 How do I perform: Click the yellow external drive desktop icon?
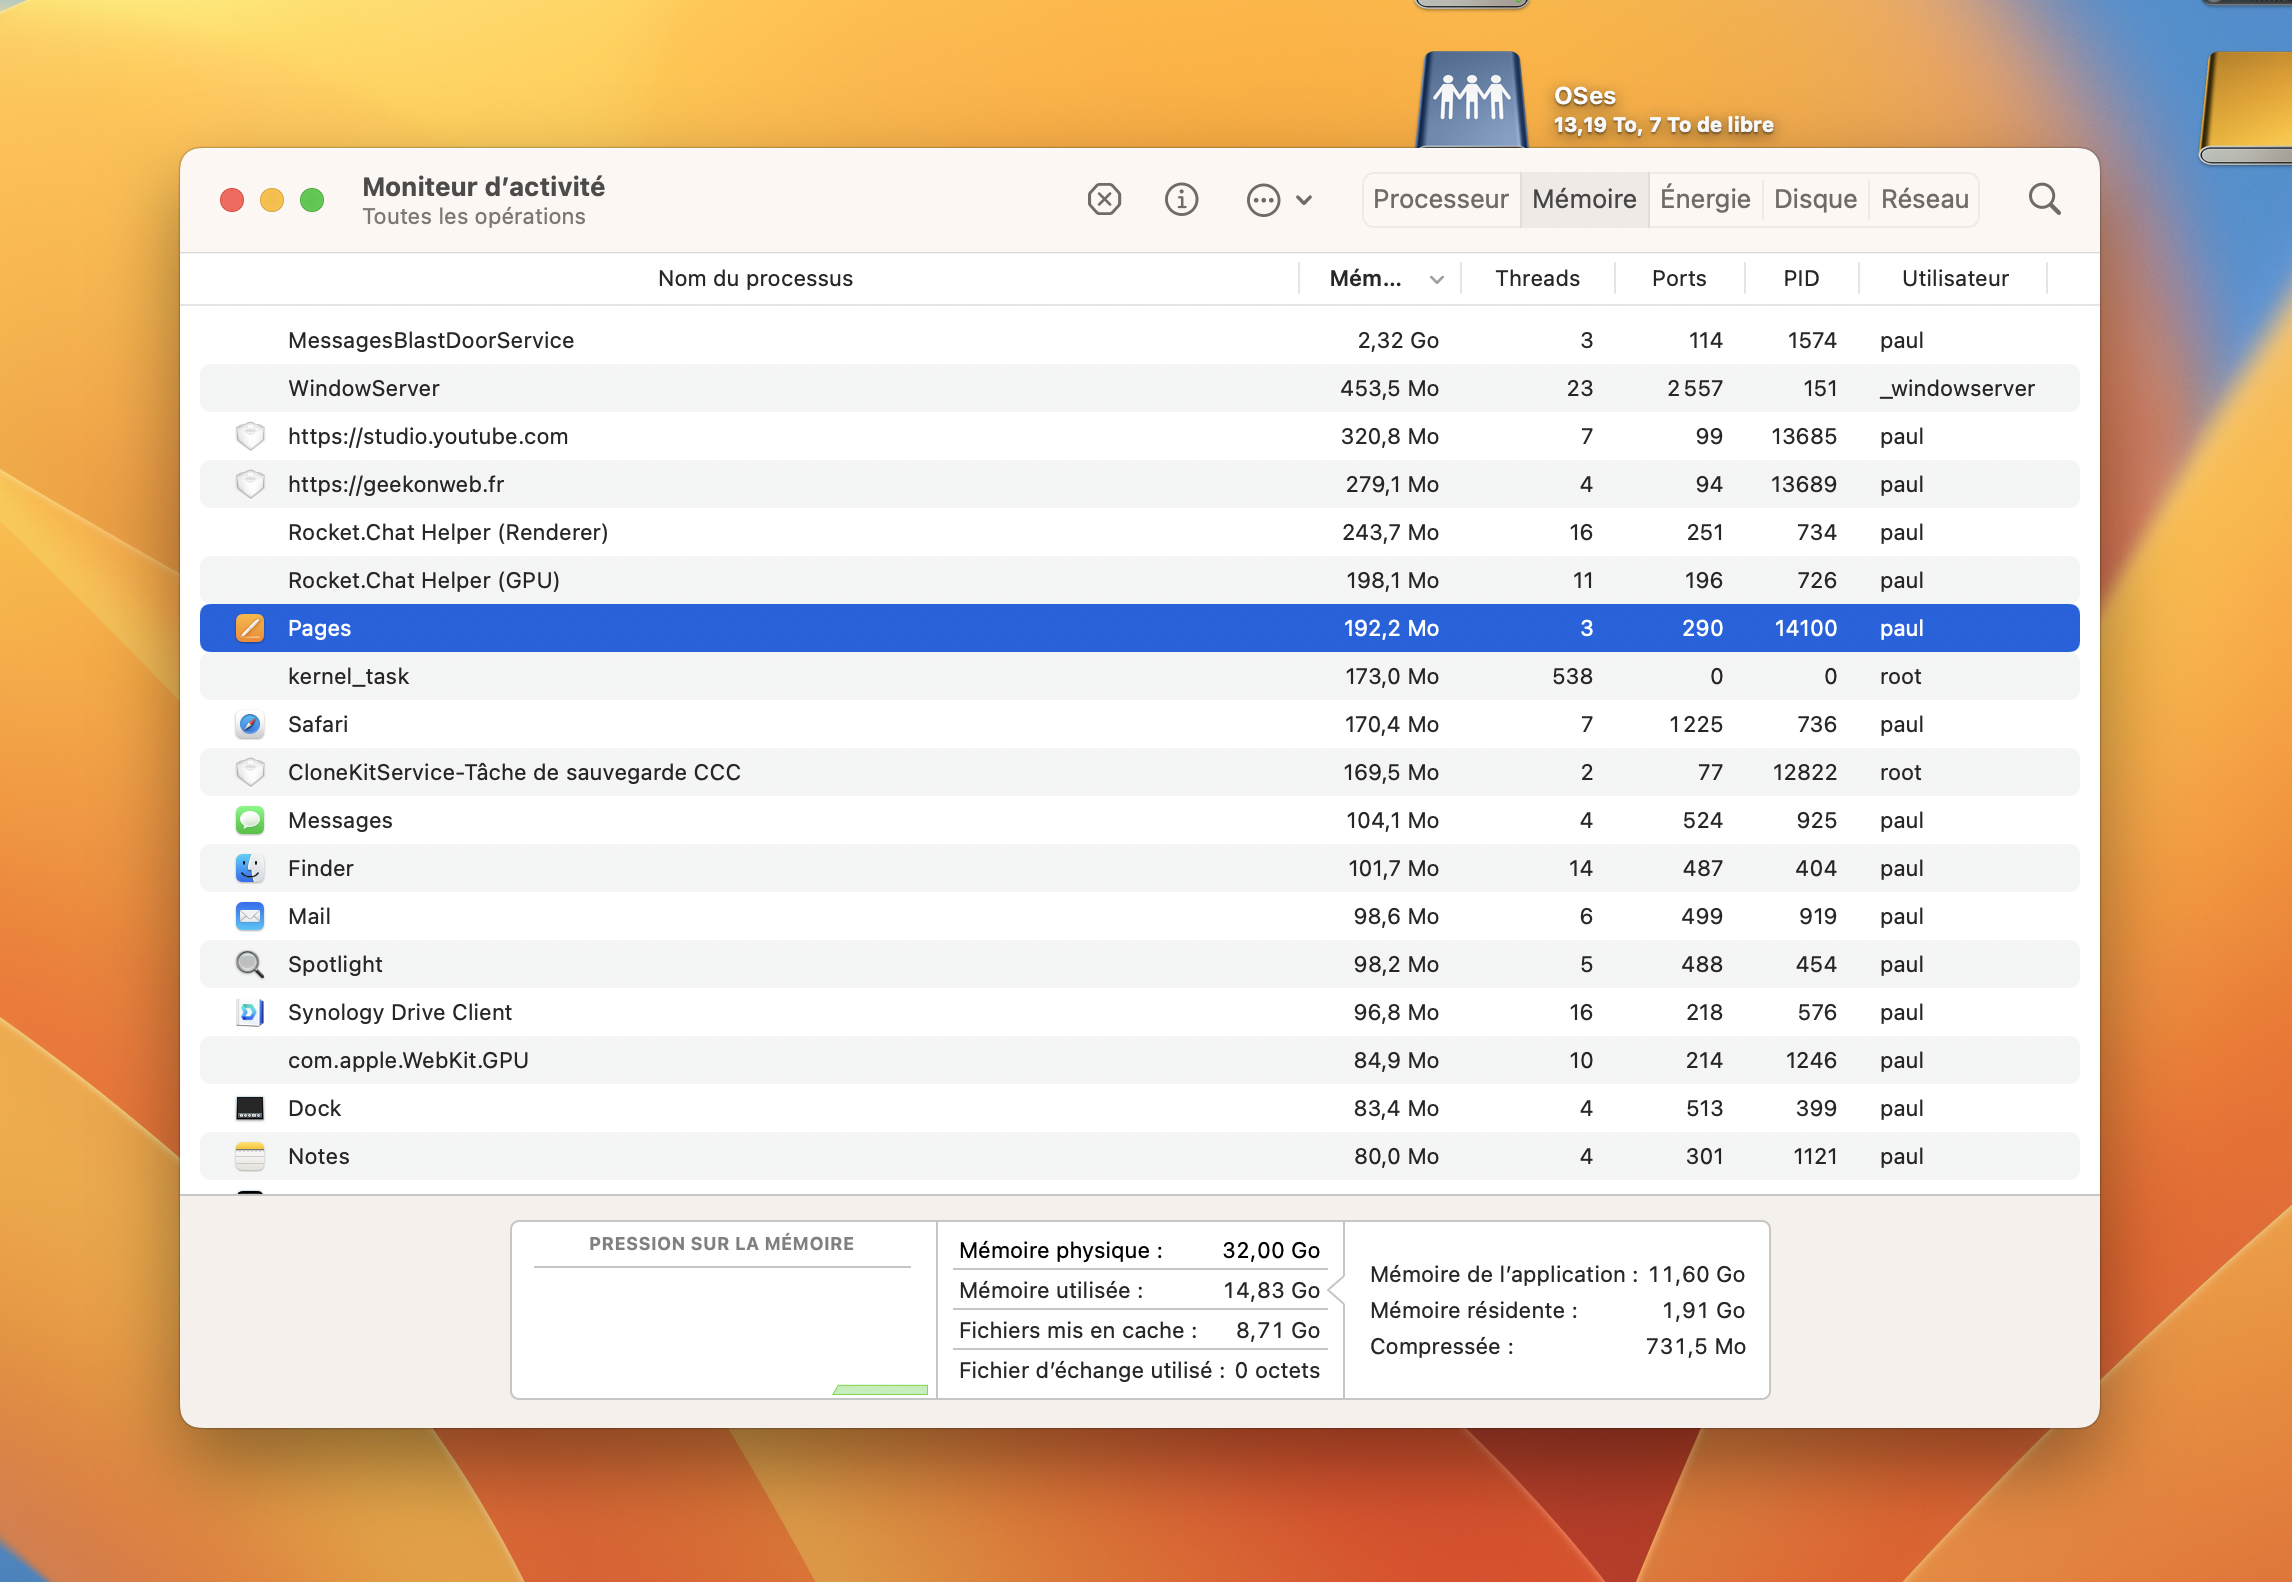[2246, 108]
